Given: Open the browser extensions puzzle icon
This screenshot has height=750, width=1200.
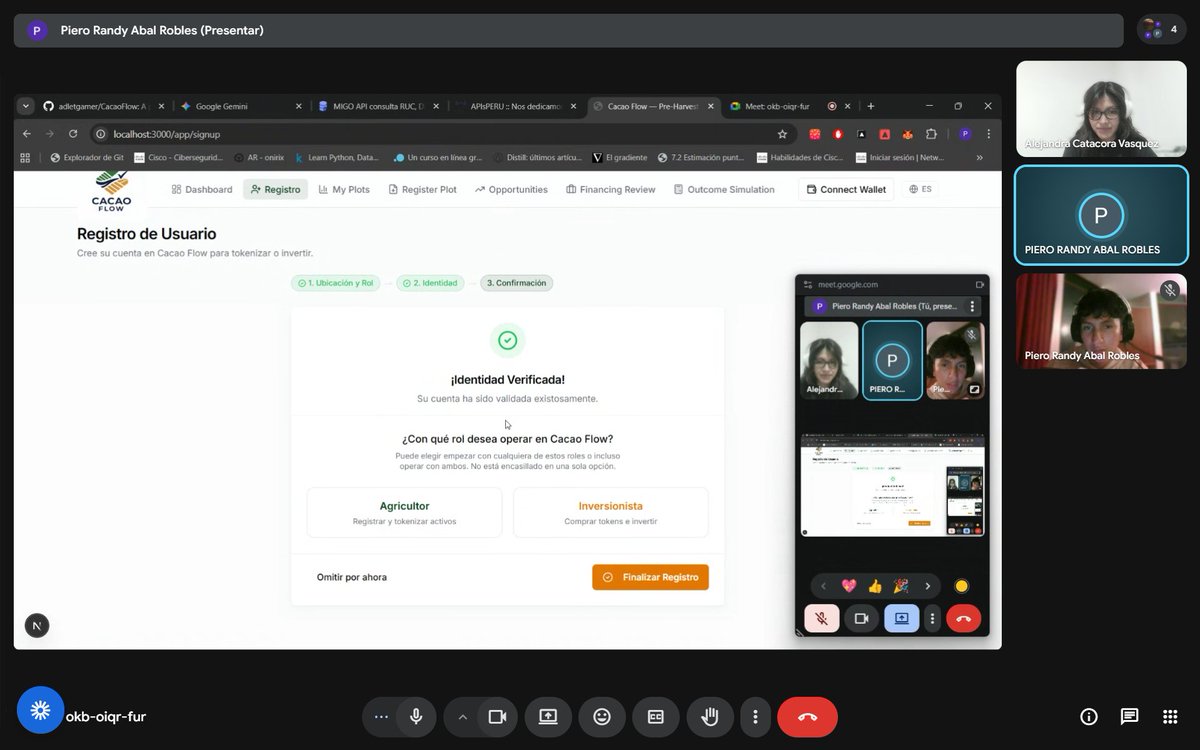Looking at the screenshot, I should coord(931,134).
